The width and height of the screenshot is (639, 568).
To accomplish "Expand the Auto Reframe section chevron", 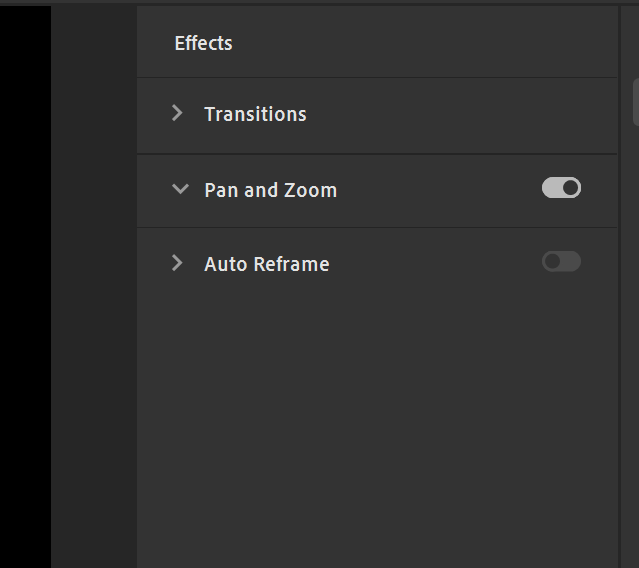I will coord(178,263).
